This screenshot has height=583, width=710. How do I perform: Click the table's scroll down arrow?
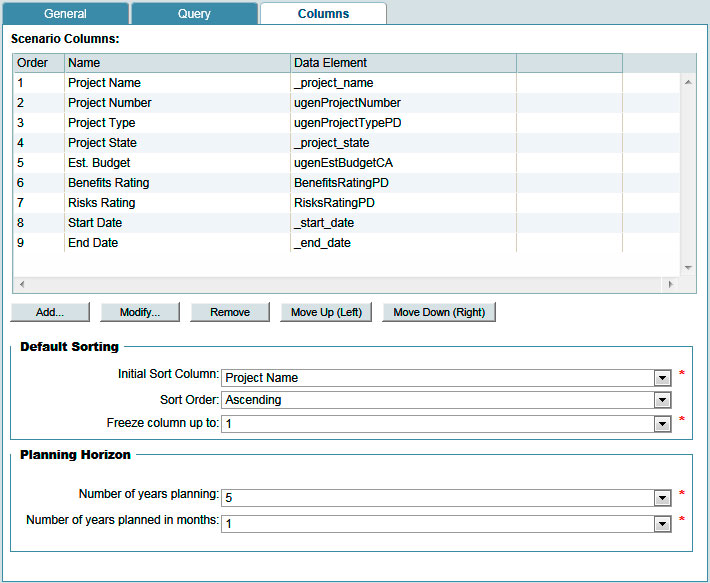(688, 268)
